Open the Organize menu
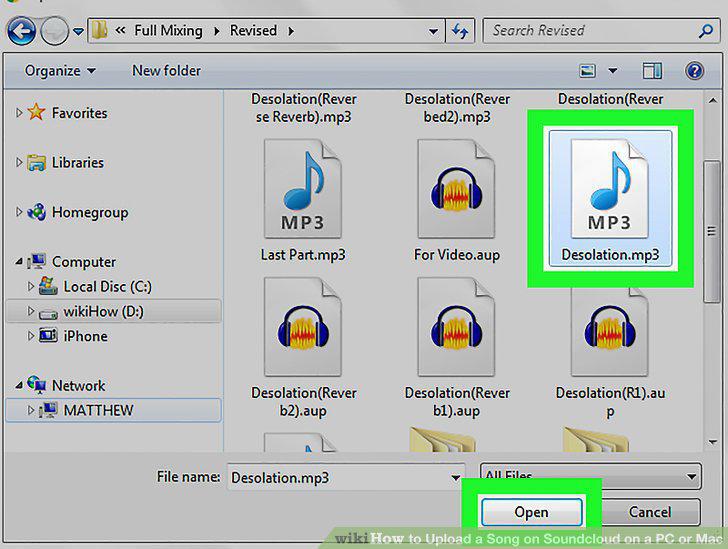Screen dimensions: 728x549 pos(60,71)
